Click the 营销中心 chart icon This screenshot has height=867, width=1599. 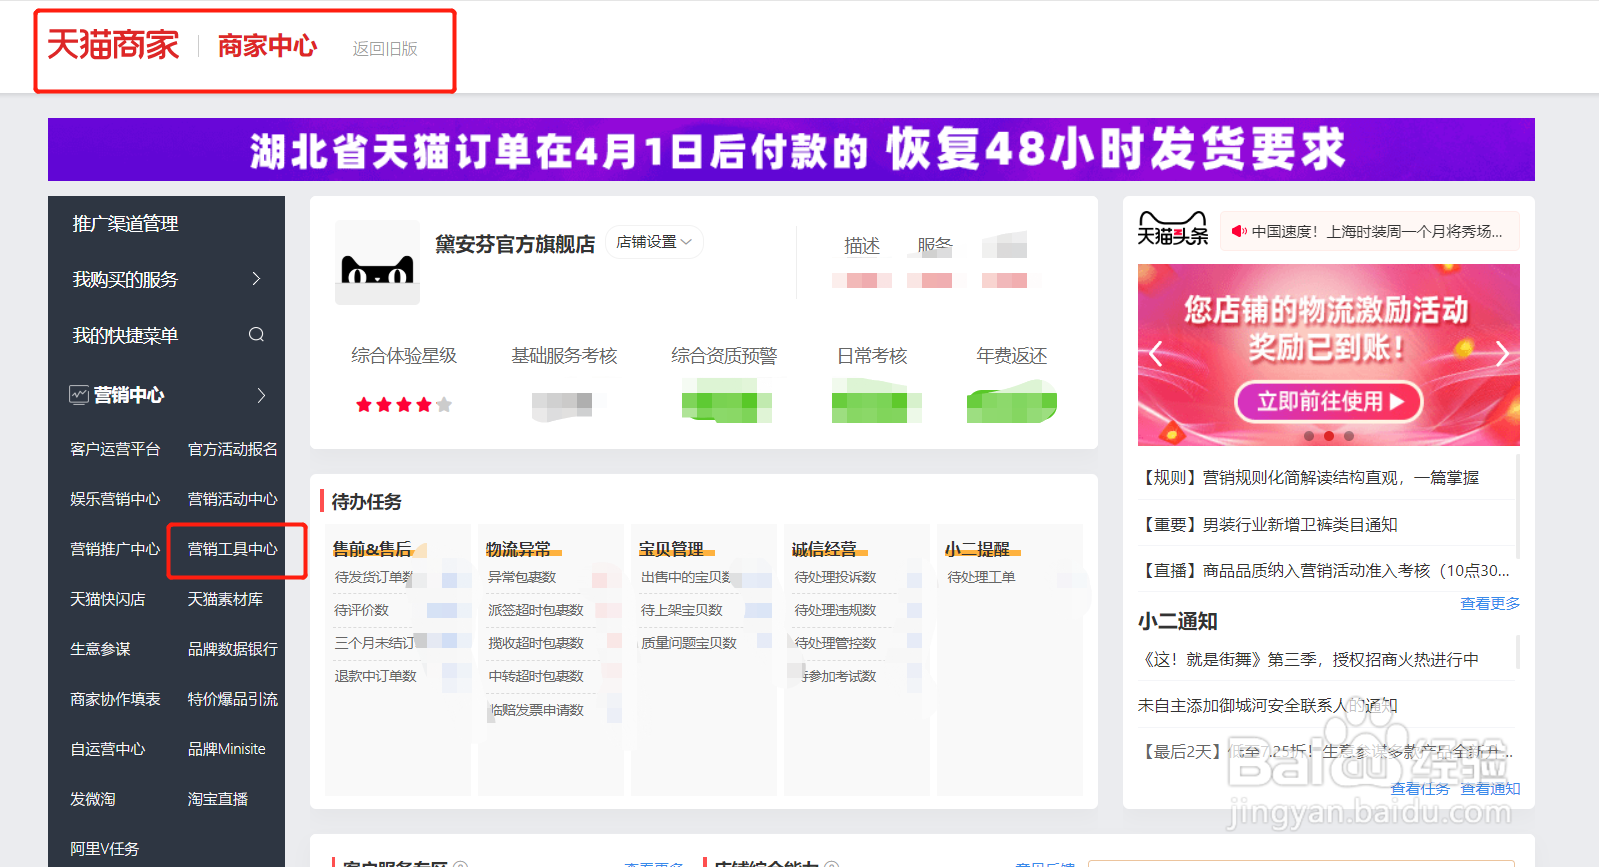78,395
